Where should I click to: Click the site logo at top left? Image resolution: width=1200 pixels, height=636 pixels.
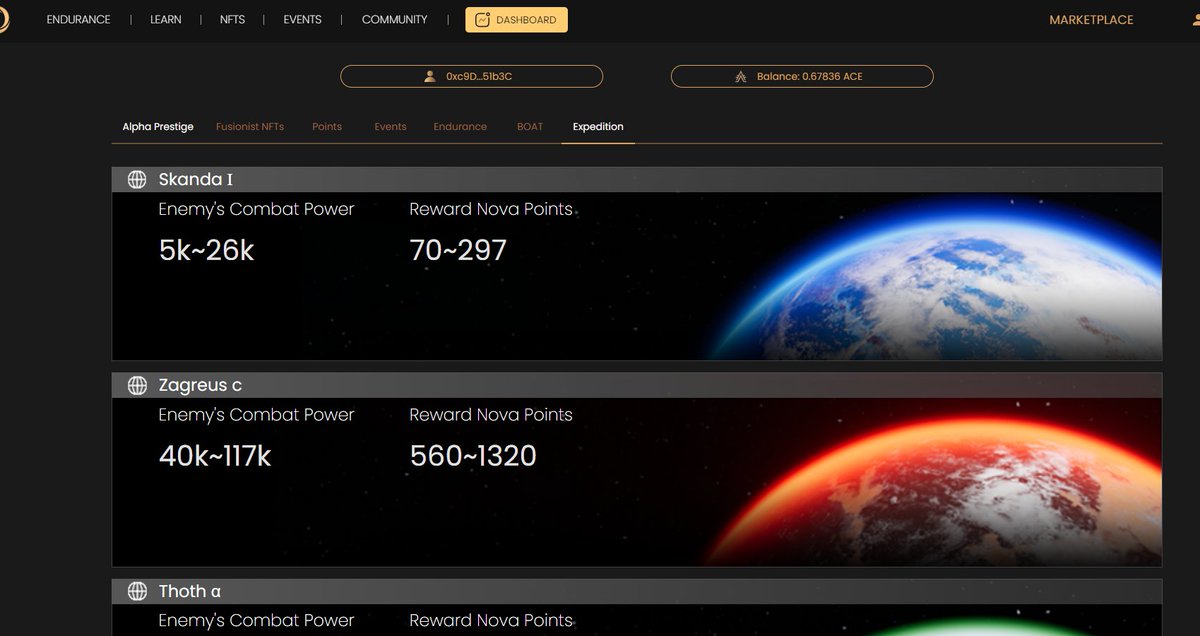[4, 20]
